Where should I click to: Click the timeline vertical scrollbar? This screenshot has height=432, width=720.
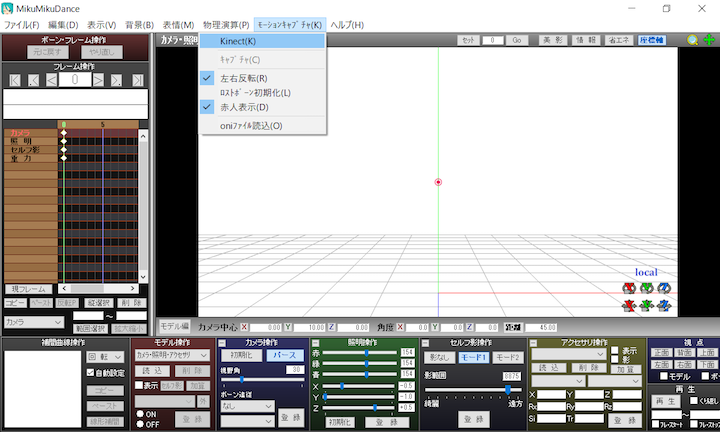pos(143,207)
